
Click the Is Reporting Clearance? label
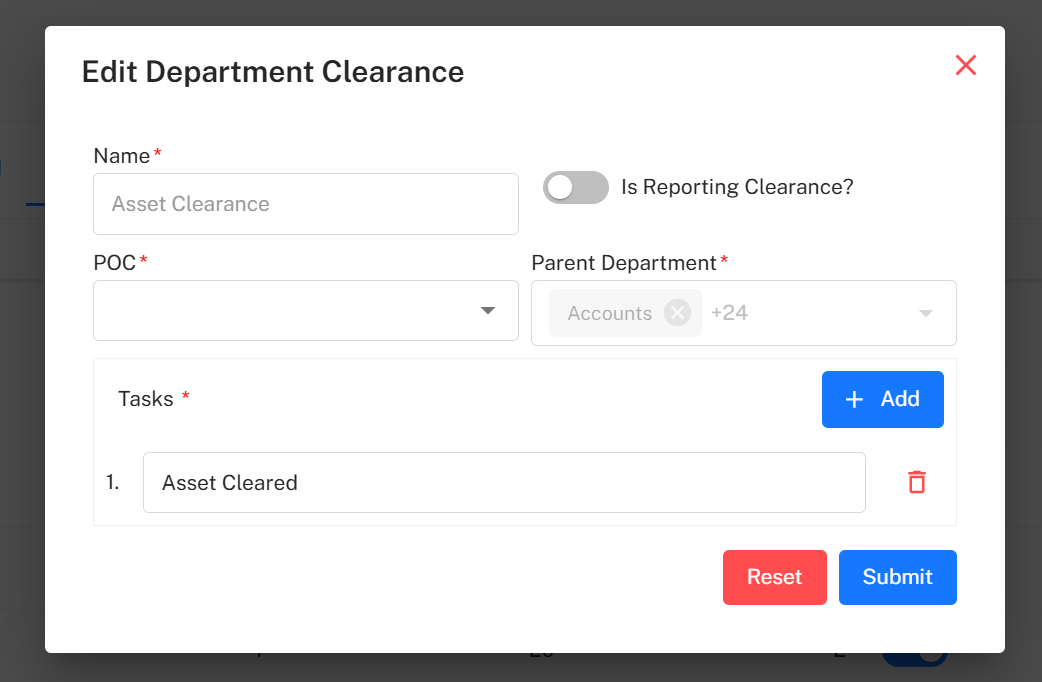tap(737, 187)
